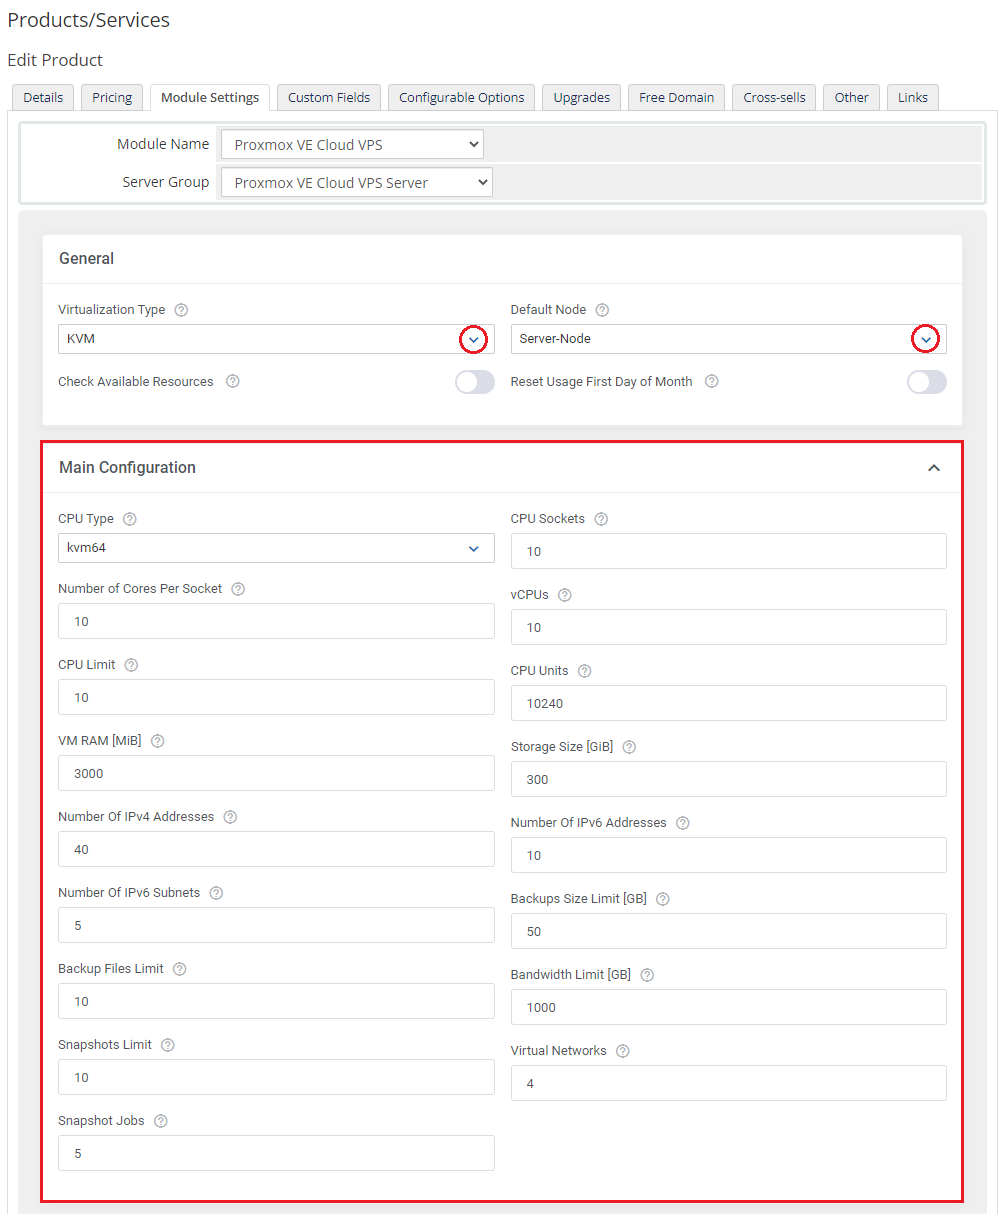Viewport: 998px width, 1214px height.
Task: Click the Storage Size field showing 300
Action: [729, 779]
